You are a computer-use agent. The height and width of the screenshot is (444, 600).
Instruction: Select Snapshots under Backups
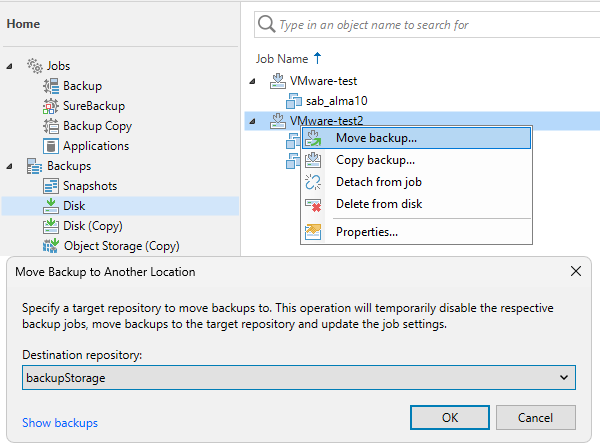[90, 186]
